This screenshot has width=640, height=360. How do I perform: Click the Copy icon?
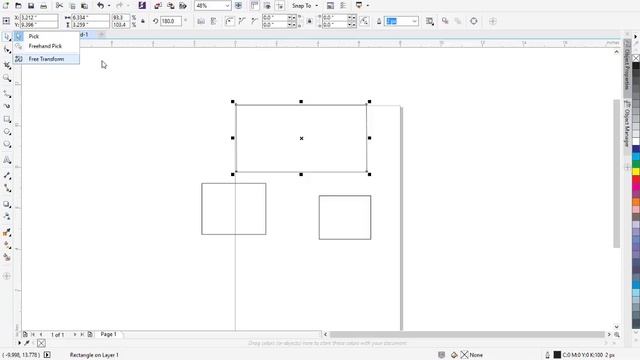[x=72, y=6]
